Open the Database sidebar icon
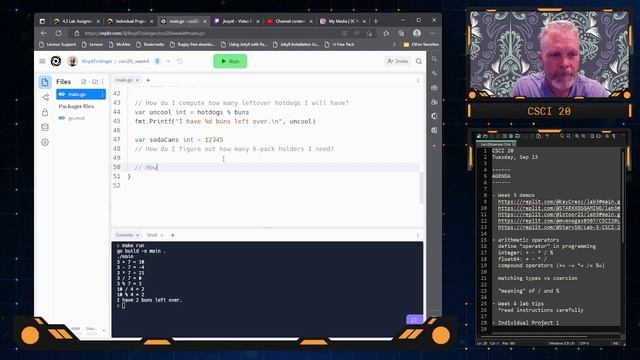 click(45, 127)
